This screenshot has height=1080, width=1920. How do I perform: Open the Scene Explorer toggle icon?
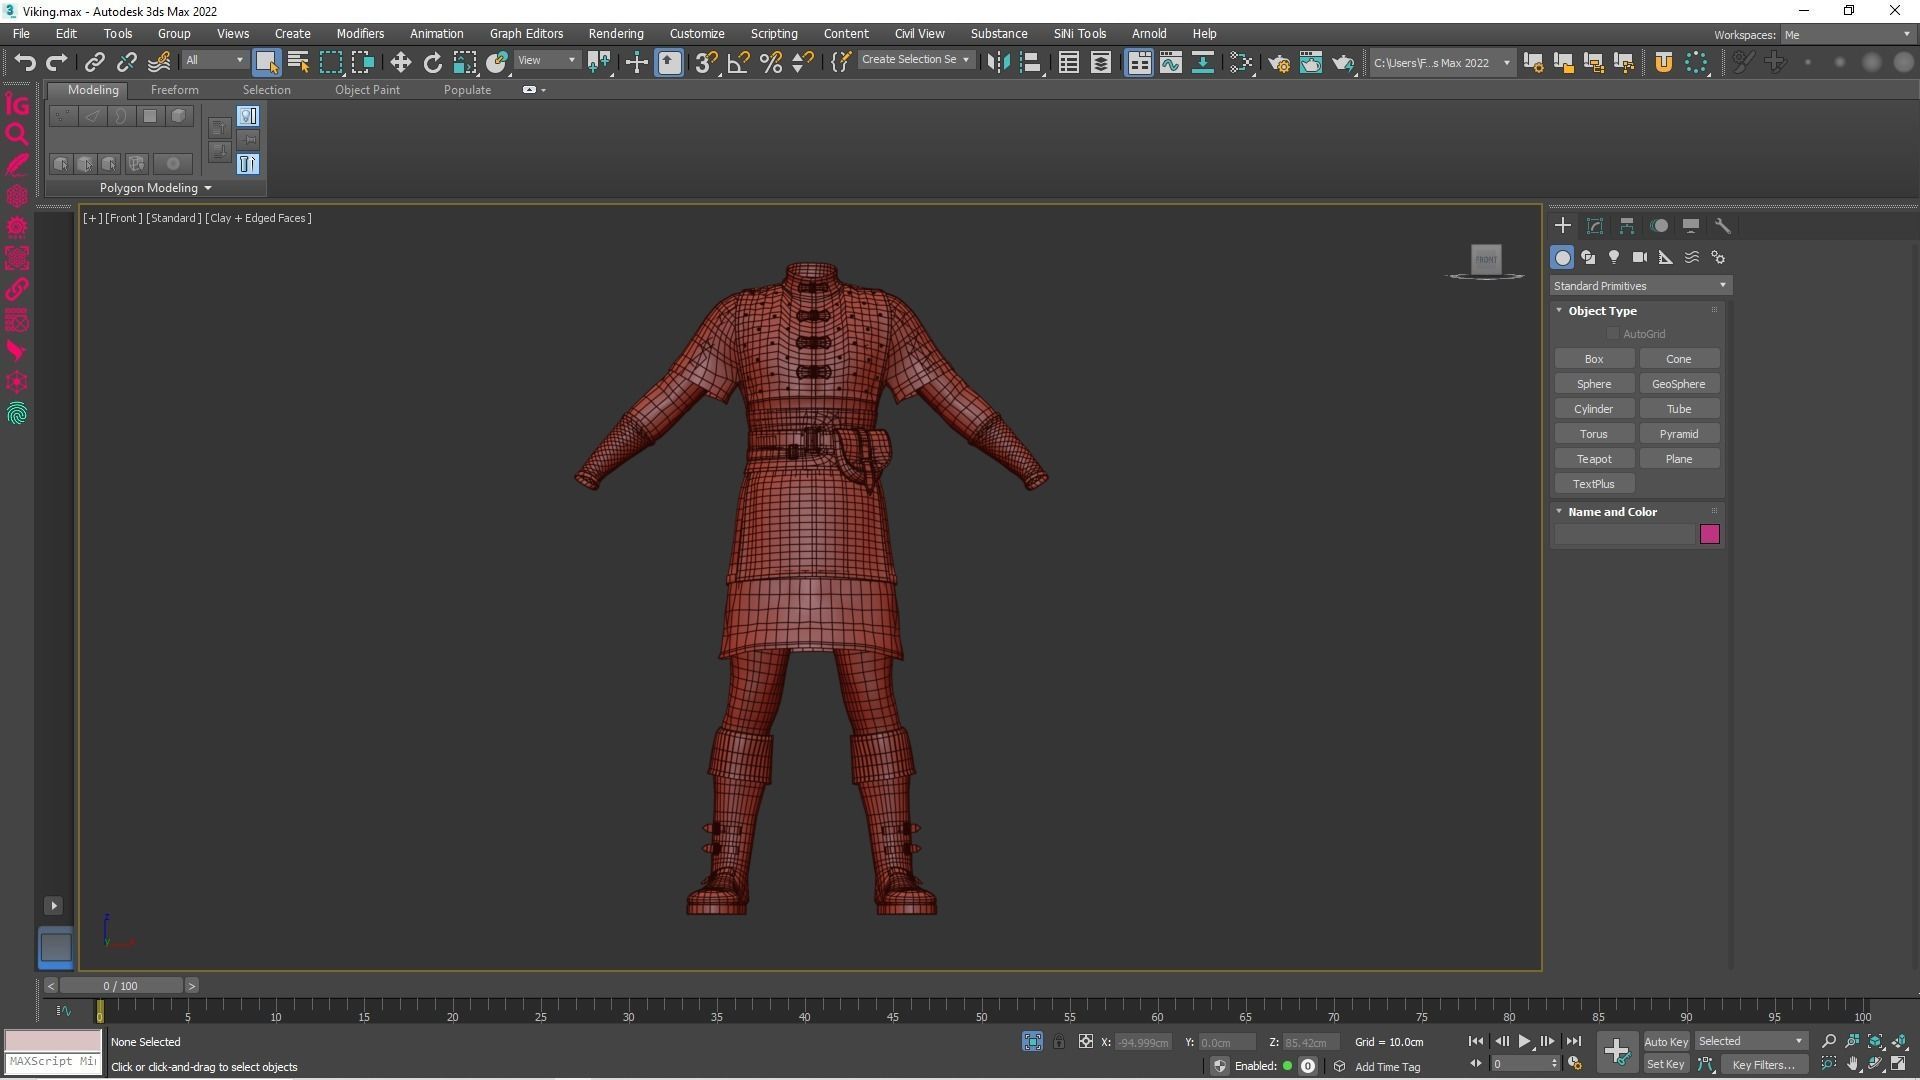pyautogui.click(x=1068, y=62)
